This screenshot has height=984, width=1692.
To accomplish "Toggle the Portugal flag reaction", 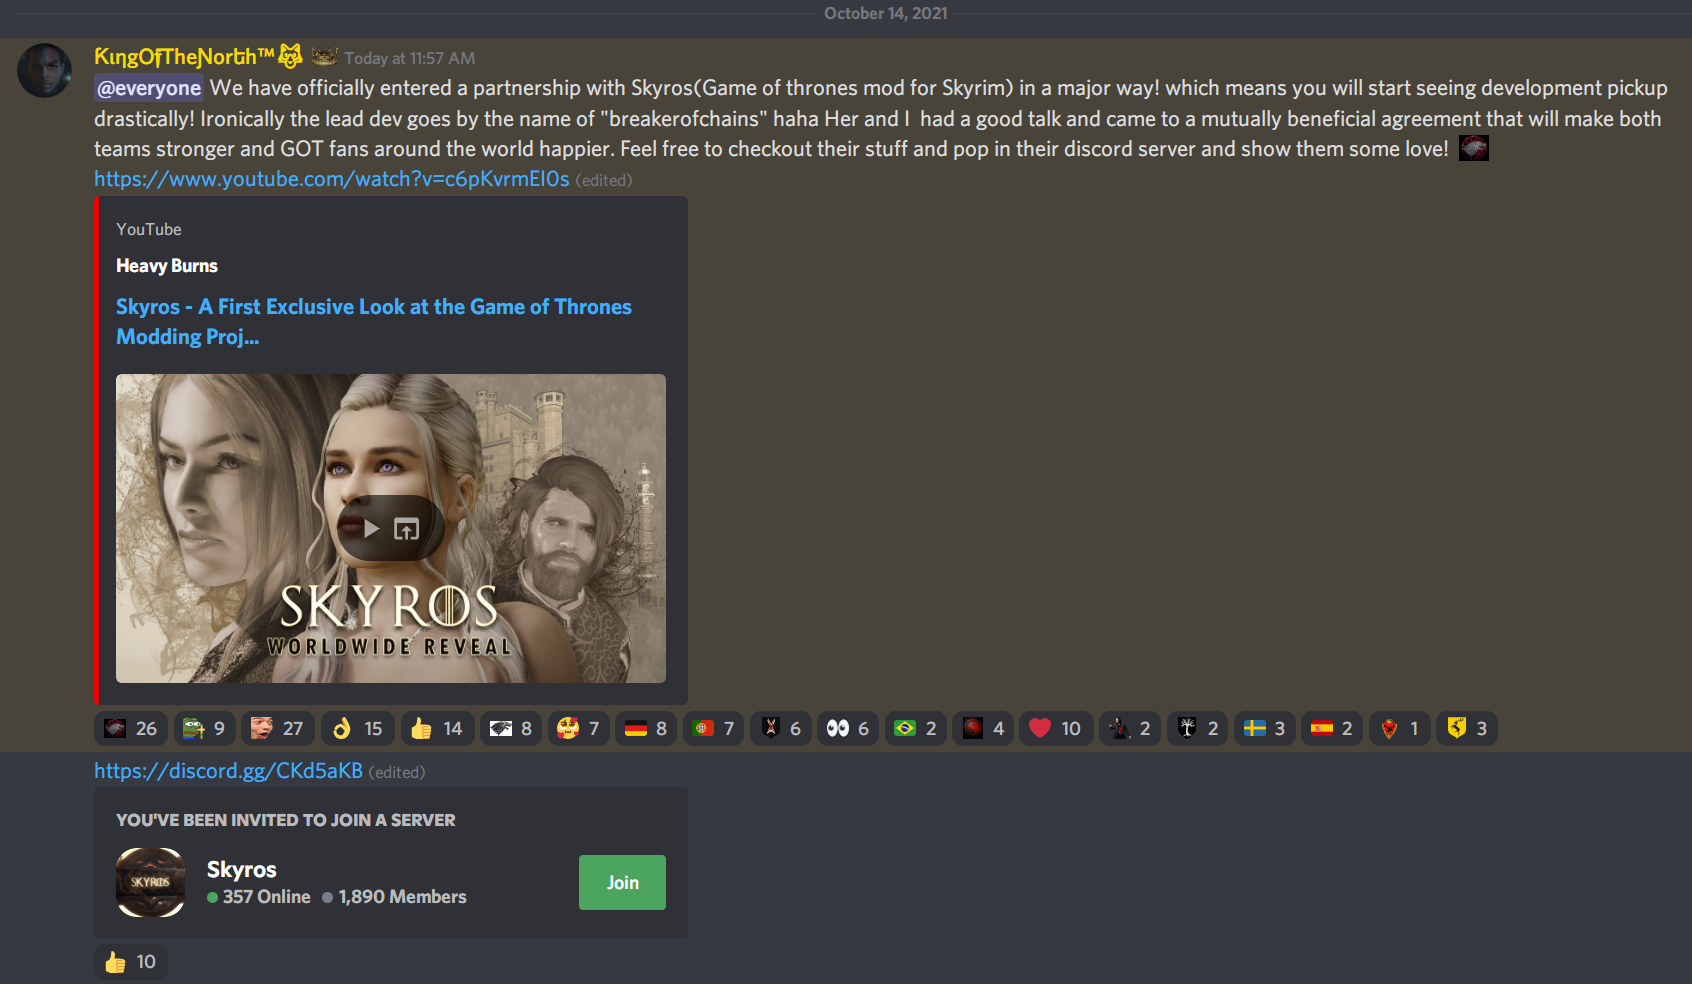I will click(714, 728).
